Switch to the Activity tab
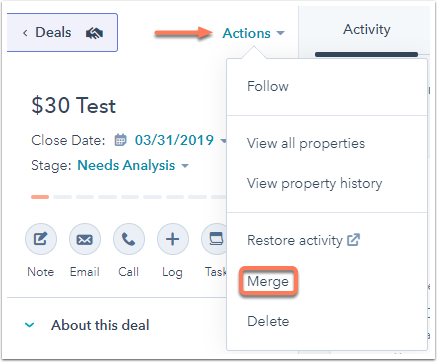Image resolution: width=437 pixels, height=362 pixels. coord(367,29)
